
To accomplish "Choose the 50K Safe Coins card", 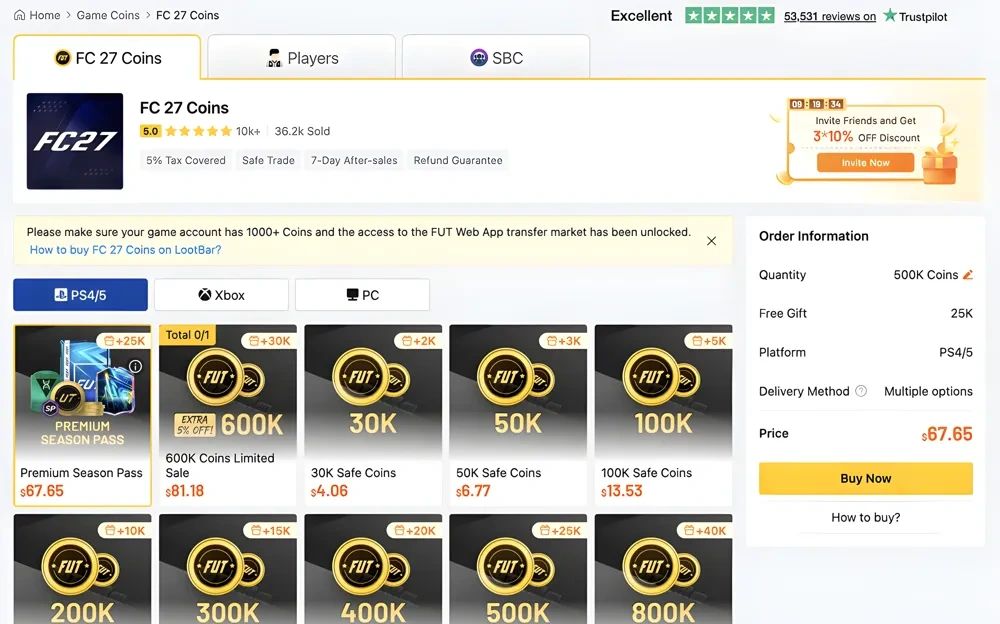I will pos(518,415).
